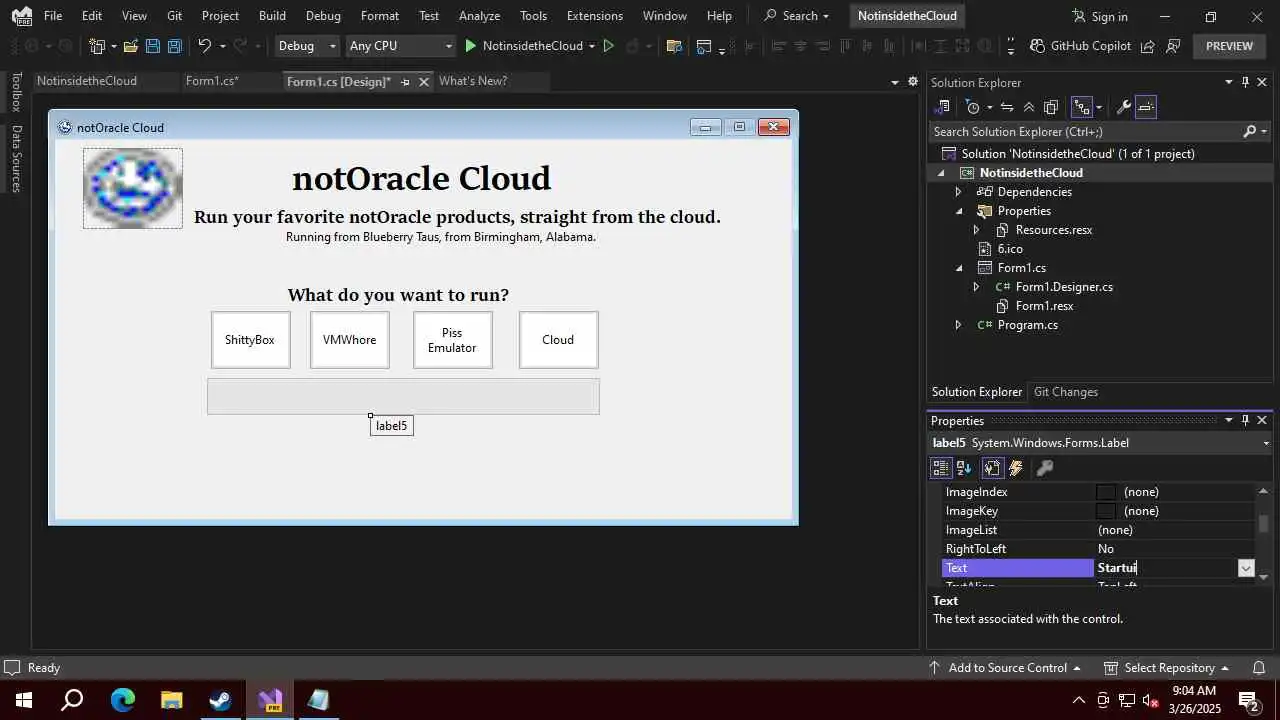Toggle auto-hide pin on Properties panel

pyautogui.click(x=1245, y=421)
